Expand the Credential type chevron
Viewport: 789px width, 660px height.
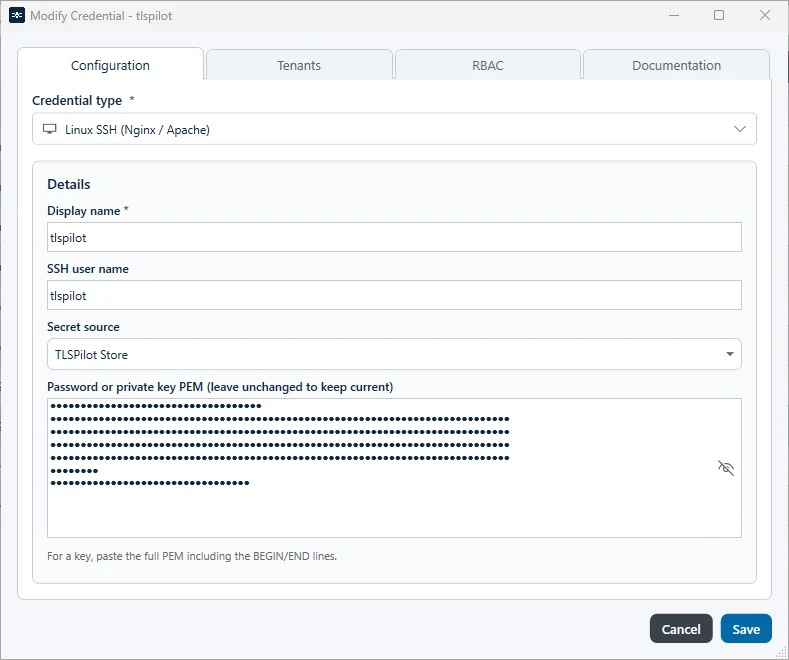point(740,129)
